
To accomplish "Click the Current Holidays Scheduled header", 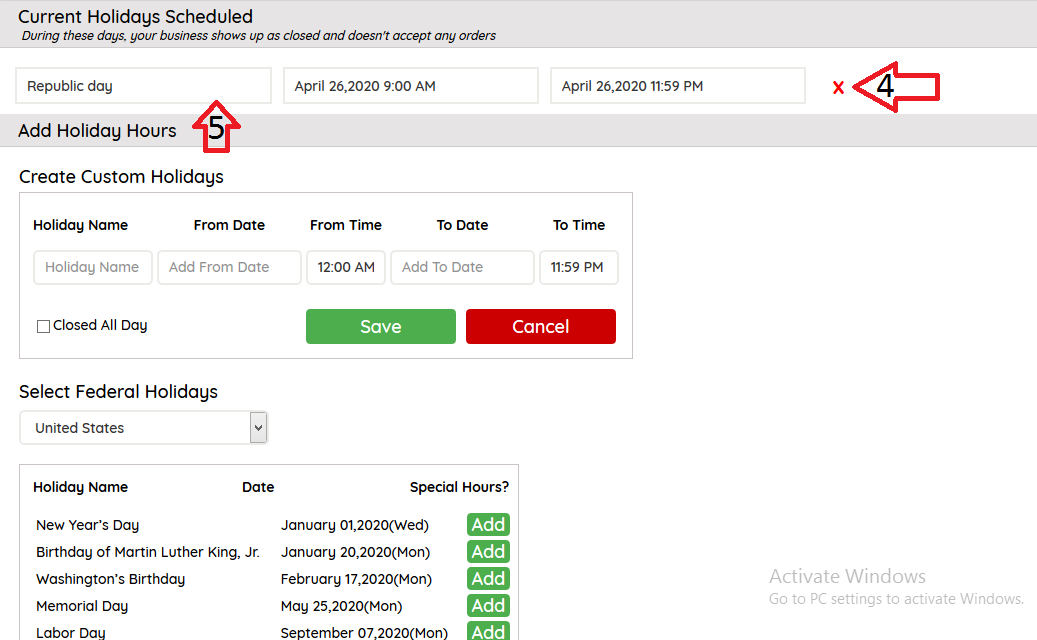I will [x=135, y=17].
